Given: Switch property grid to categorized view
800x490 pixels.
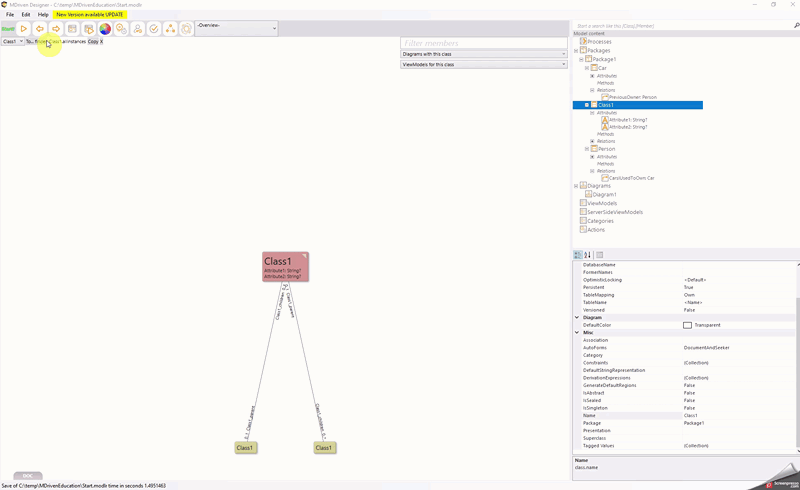Looking at the screenshot, I should point(578,255).
